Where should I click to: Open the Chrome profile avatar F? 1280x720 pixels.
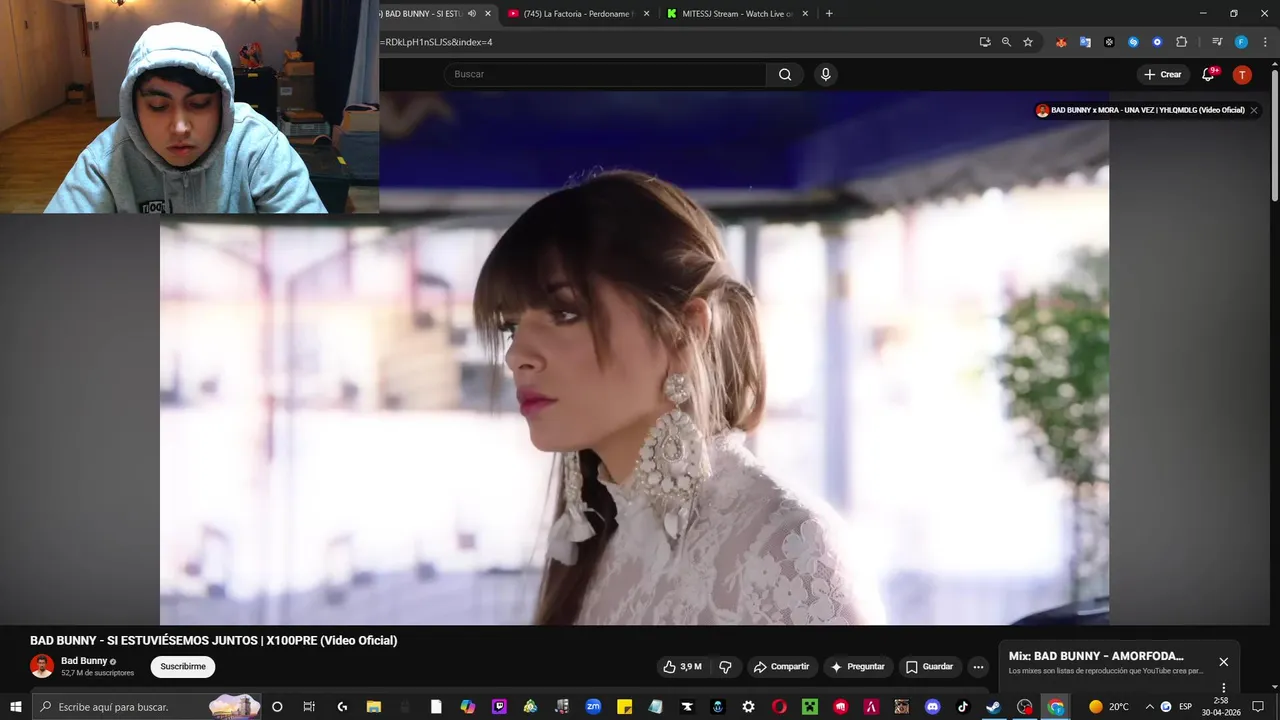(x=1241, y=42)
